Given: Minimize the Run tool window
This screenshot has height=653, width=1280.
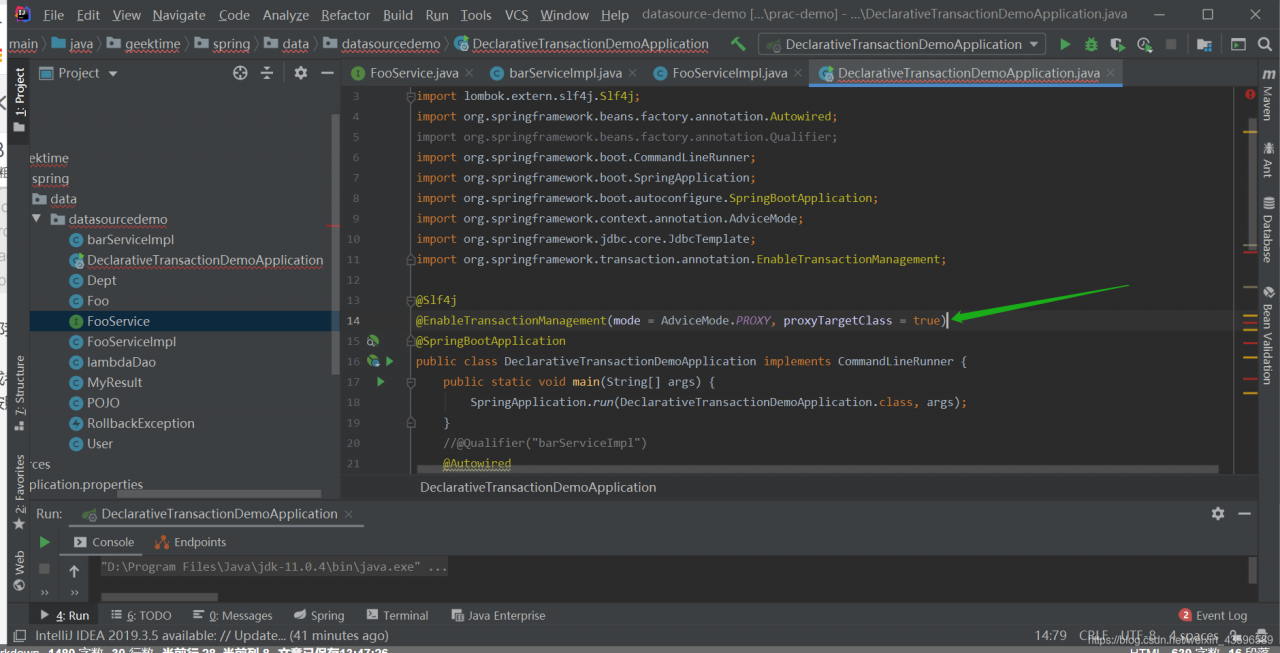Looking at the screenshot, I should pos(1245,513).
